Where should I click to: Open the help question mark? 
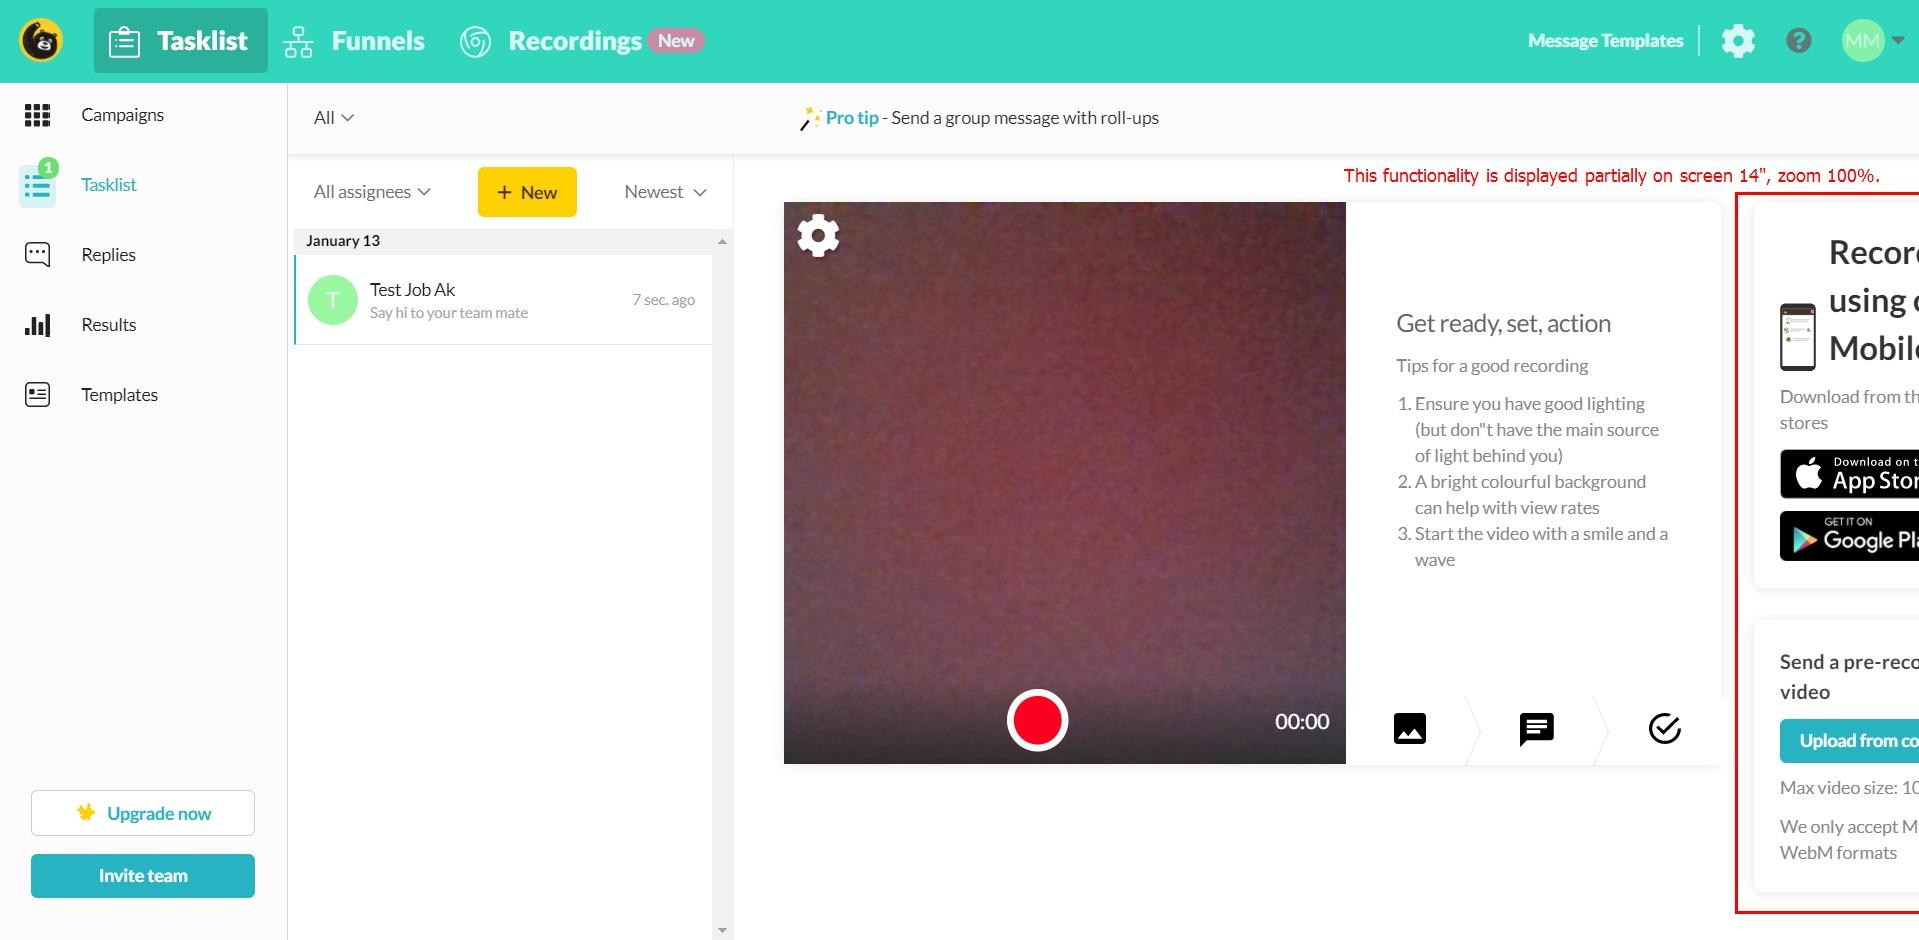point(1798,41)
